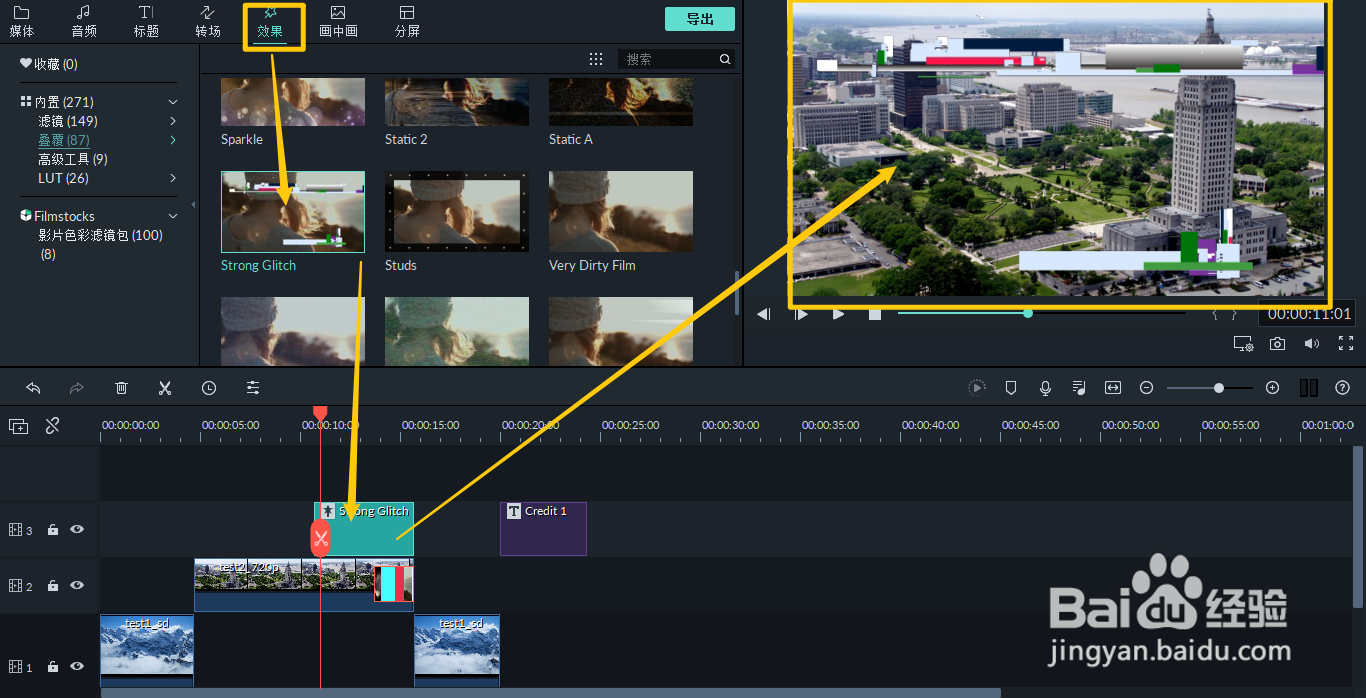
Task: Open the 画中画 (PIP) tab
Action: click(337, 22)
